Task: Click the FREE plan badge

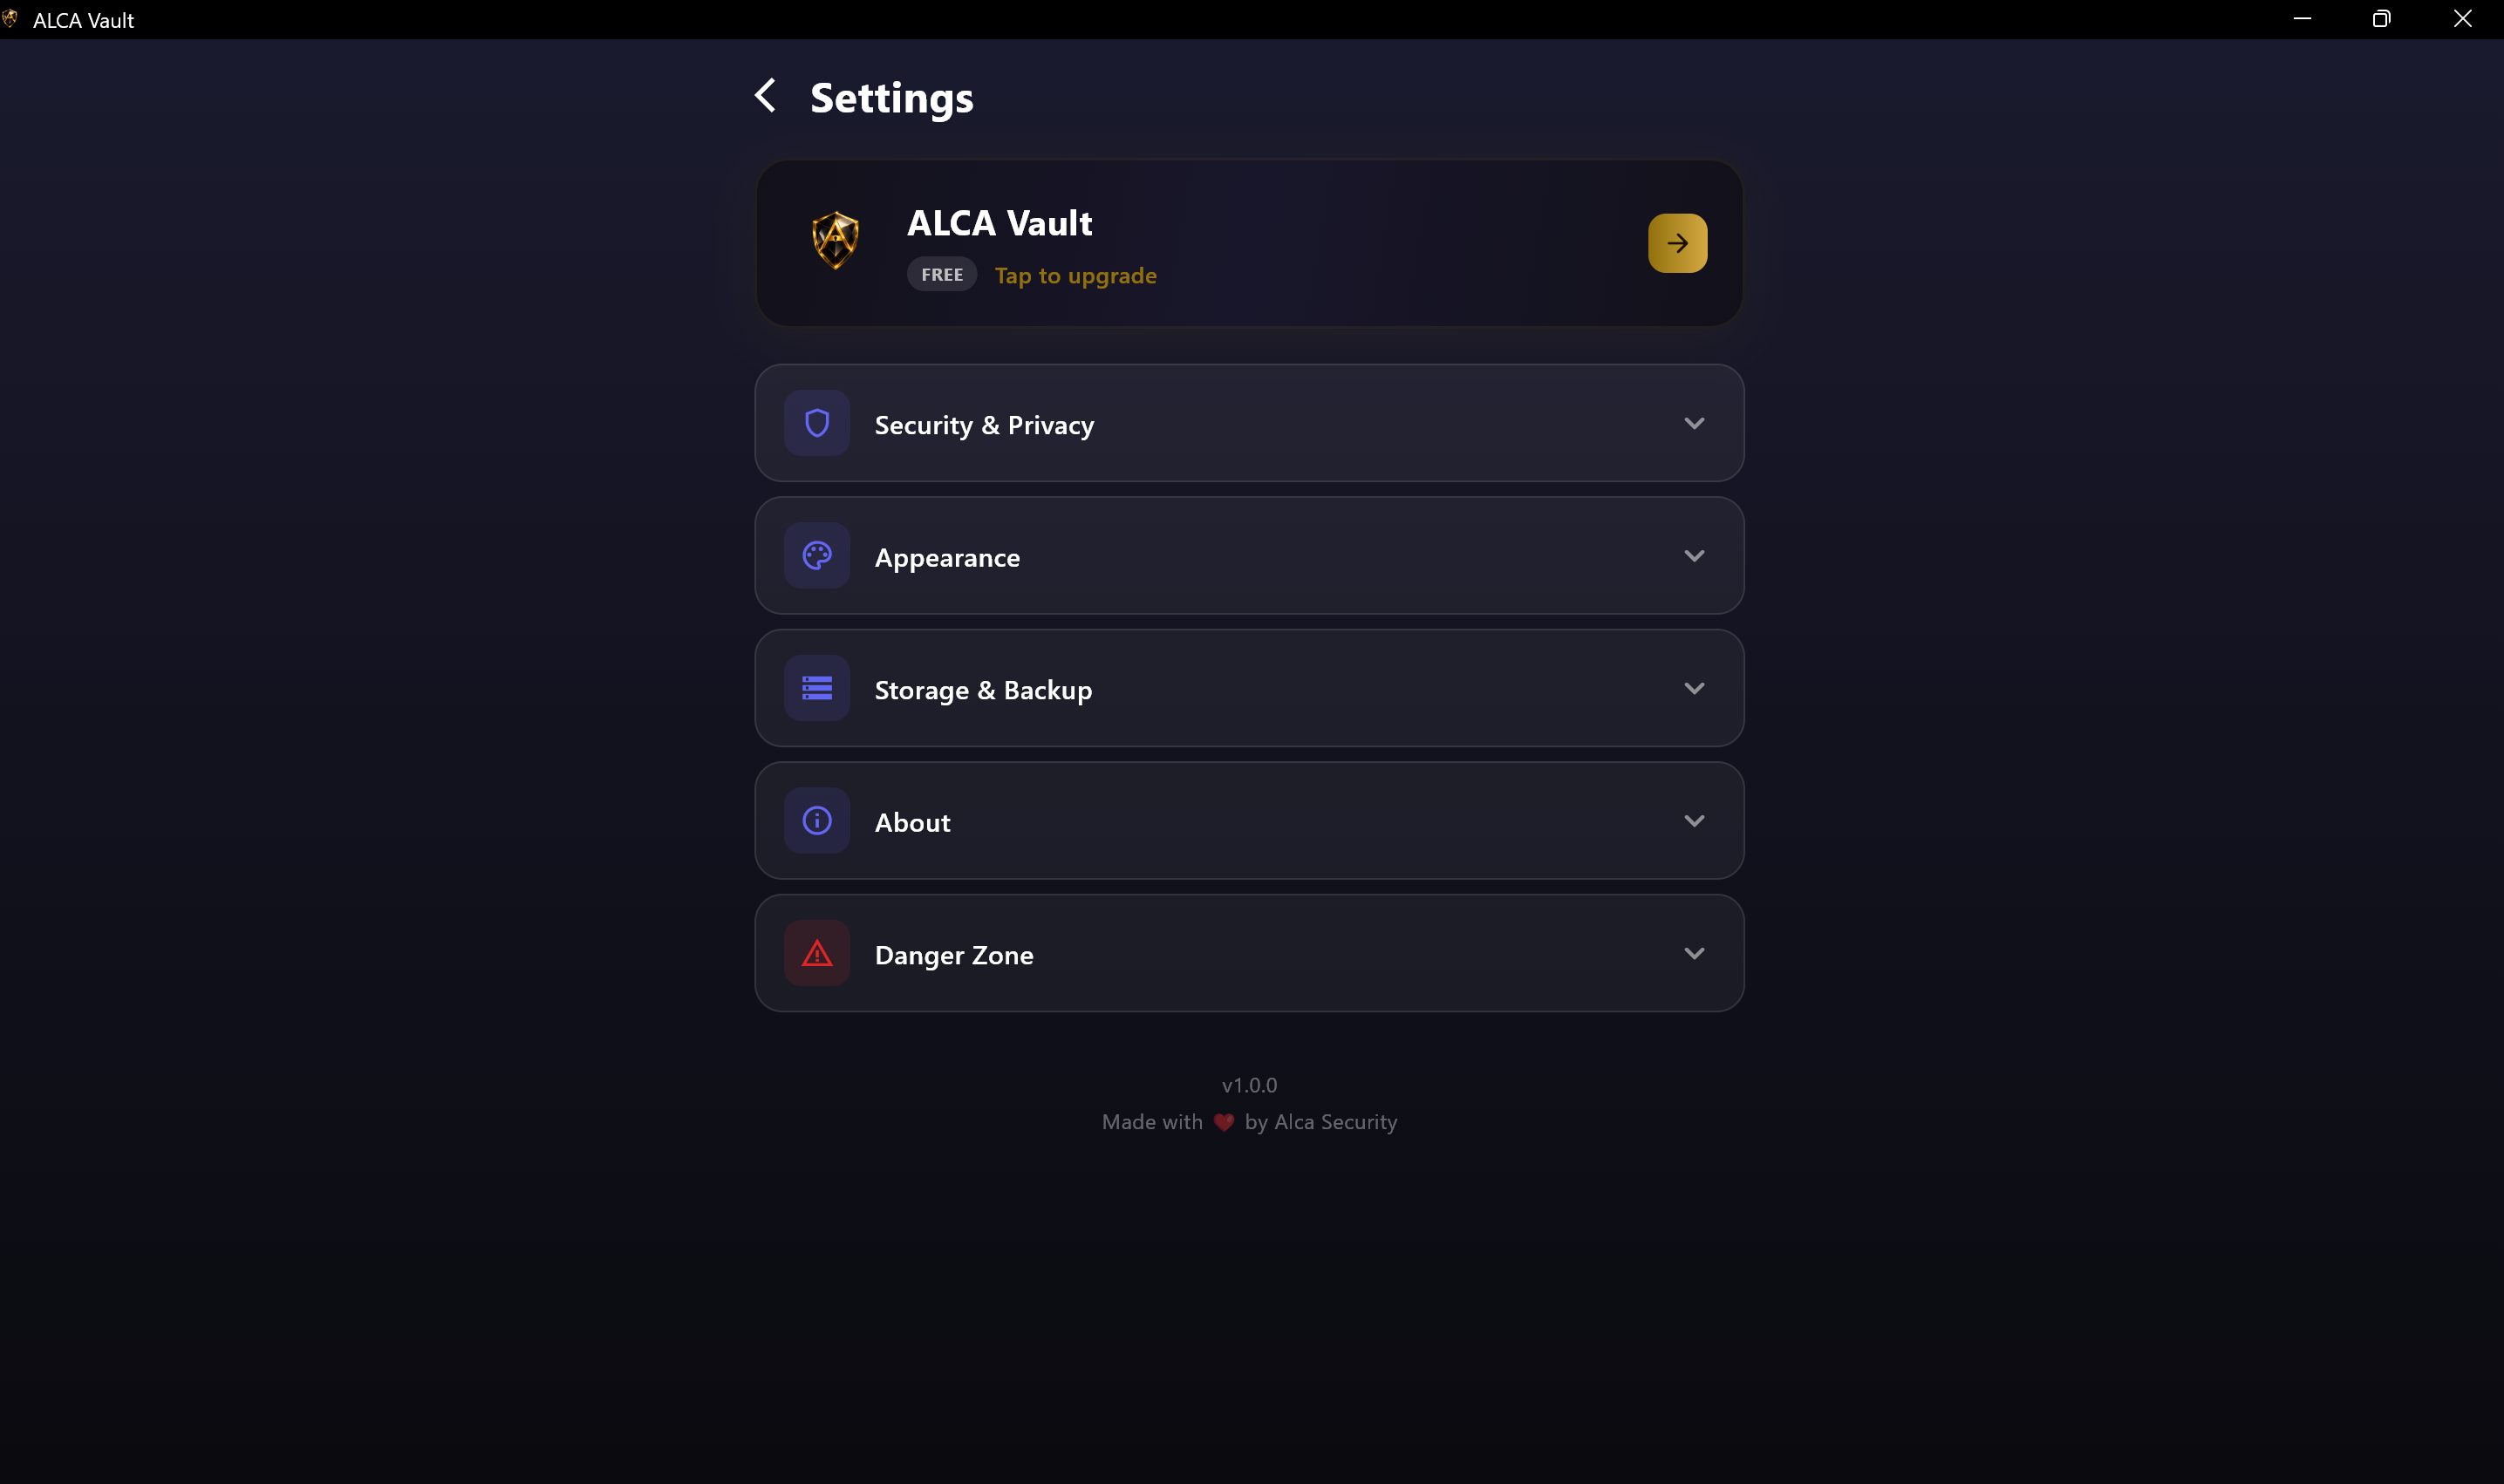Action: click(x=941, y=275)
